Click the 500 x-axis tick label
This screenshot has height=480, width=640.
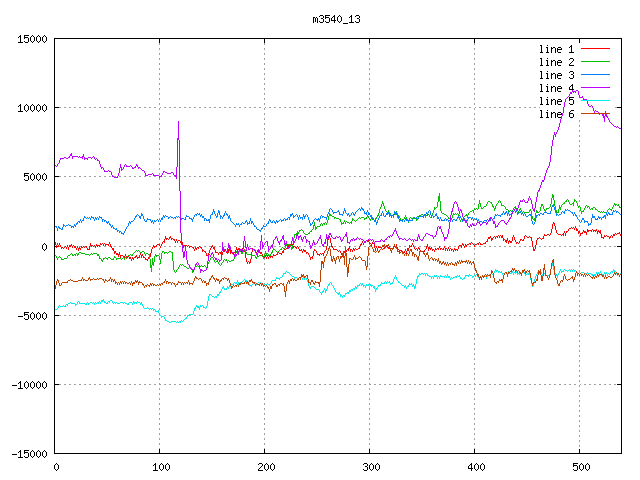(579, 467)
